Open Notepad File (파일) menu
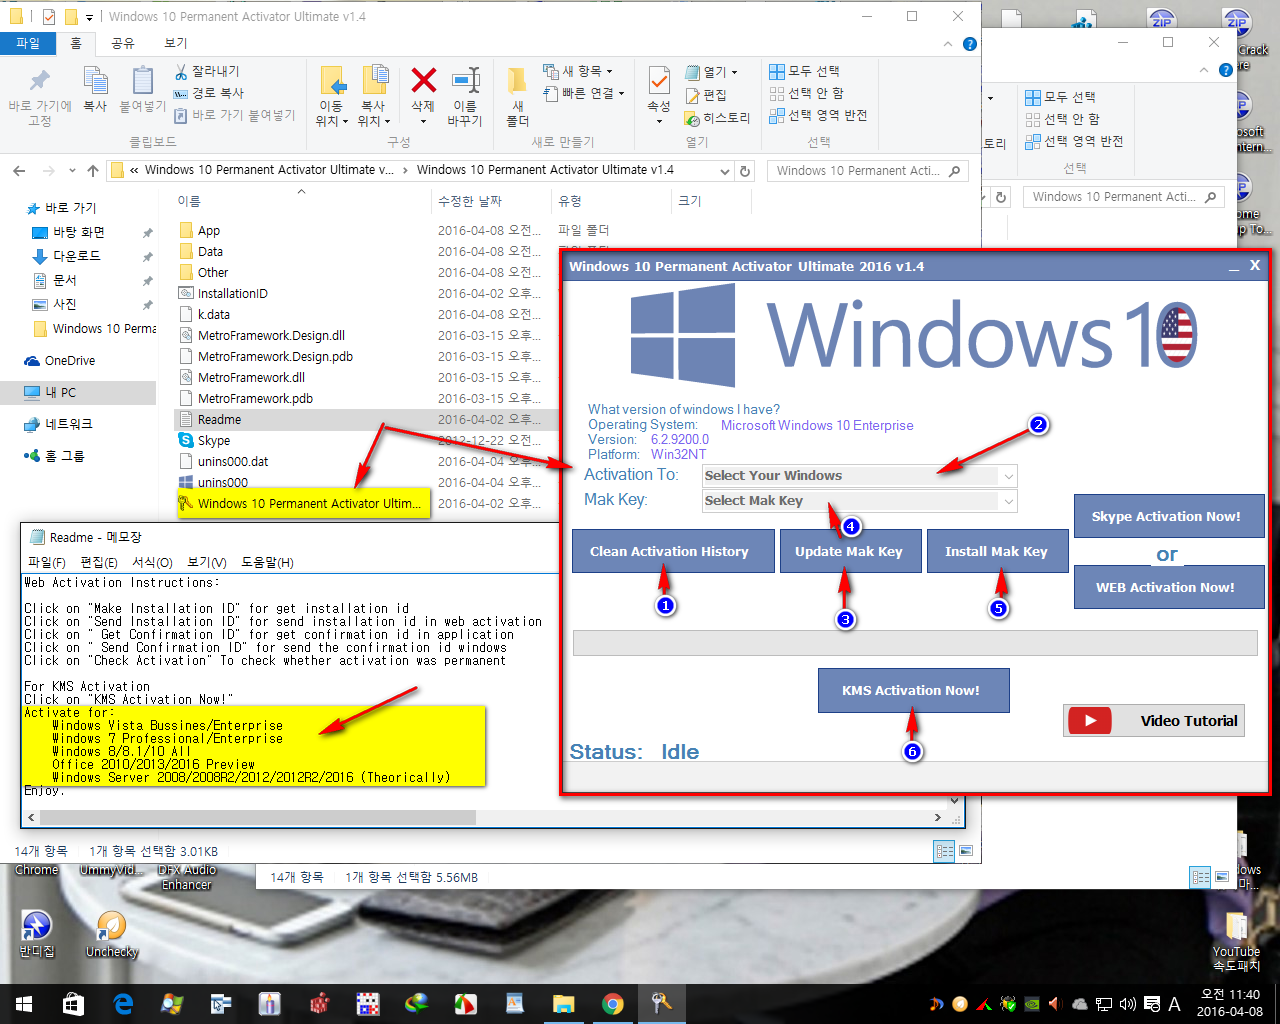The height and width of the screenshot is (1024, 1280). 46,562
